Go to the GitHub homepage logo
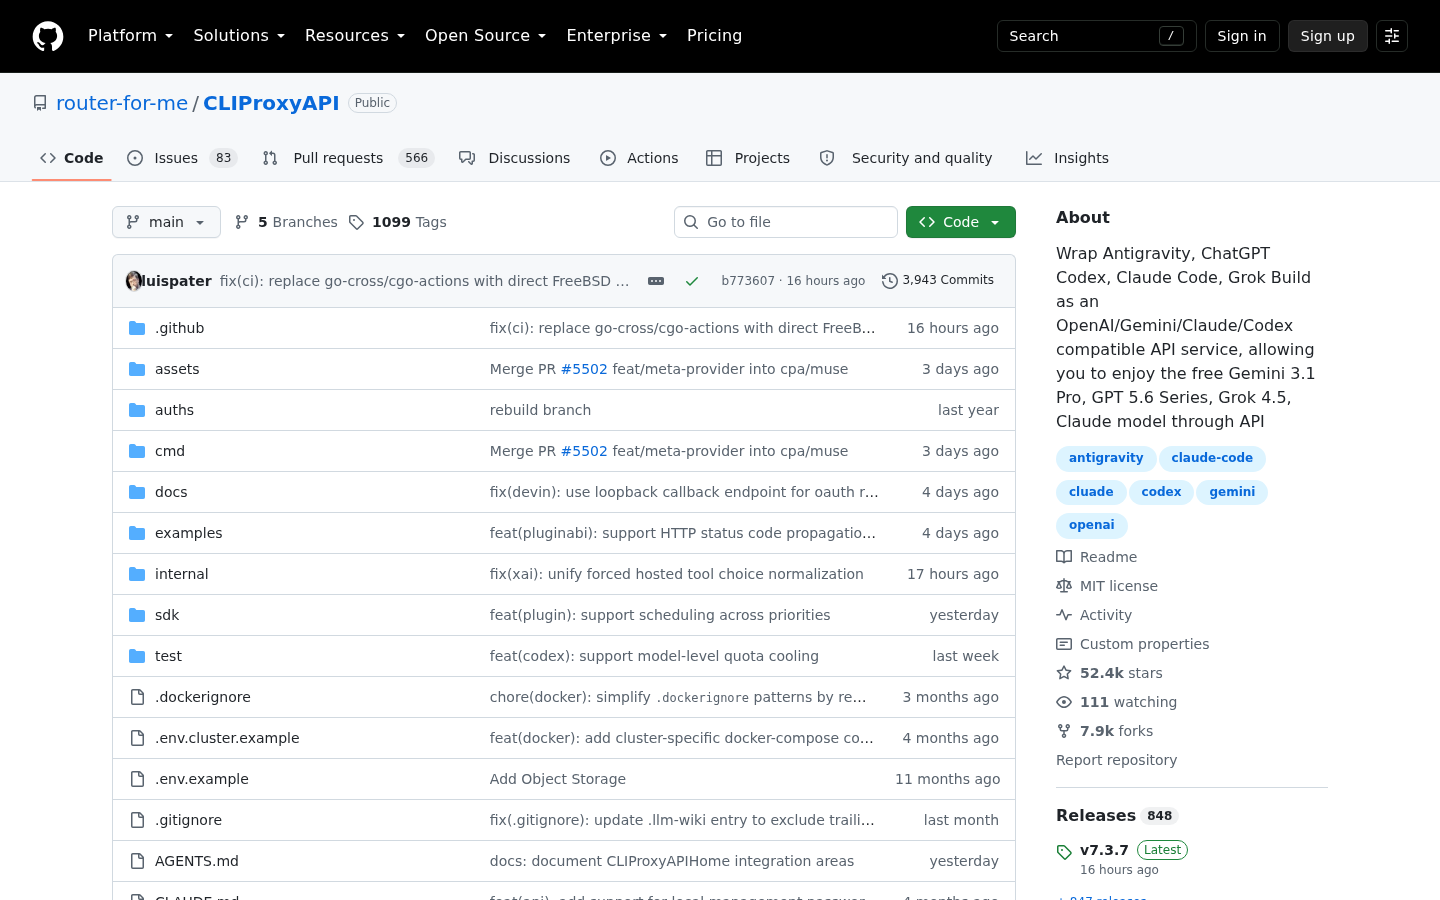Screen dimensions: 1440x900 48,36
